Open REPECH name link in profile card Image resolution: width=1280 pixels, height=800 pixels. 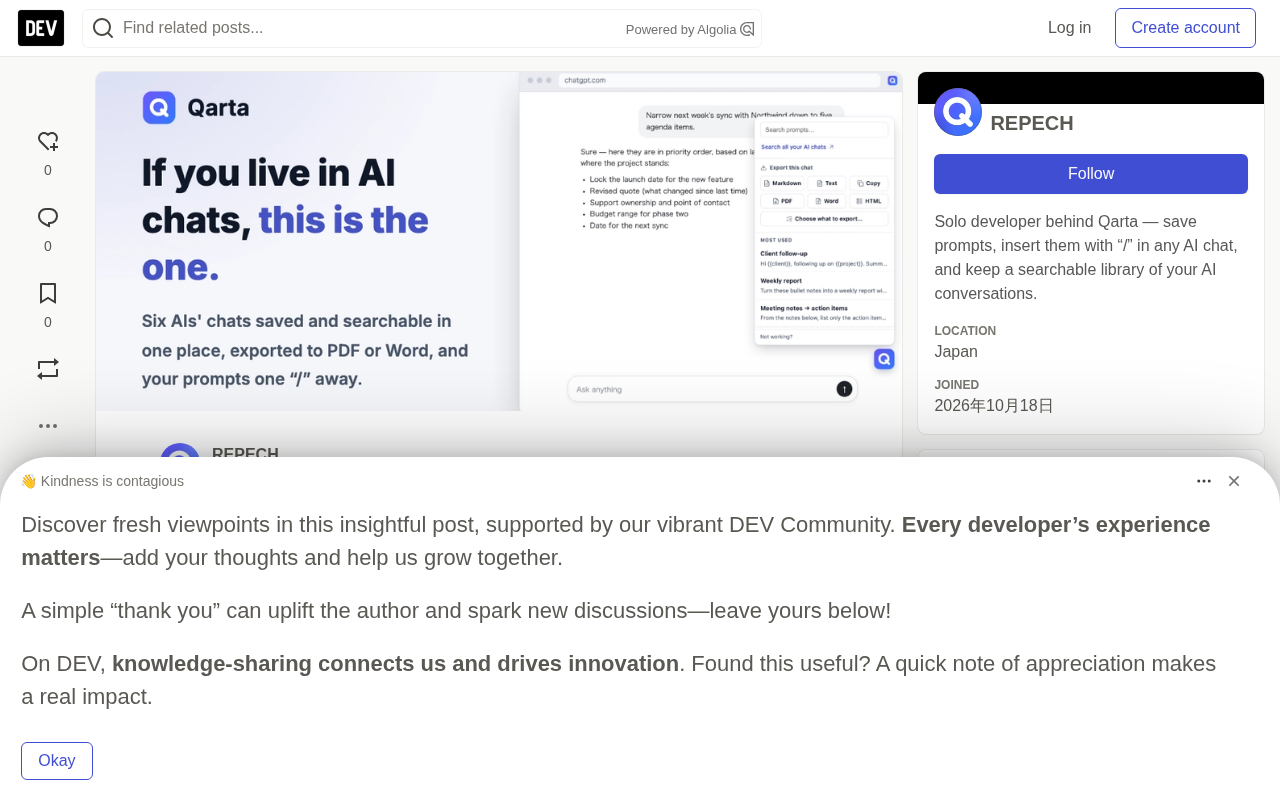(1032, 123)
